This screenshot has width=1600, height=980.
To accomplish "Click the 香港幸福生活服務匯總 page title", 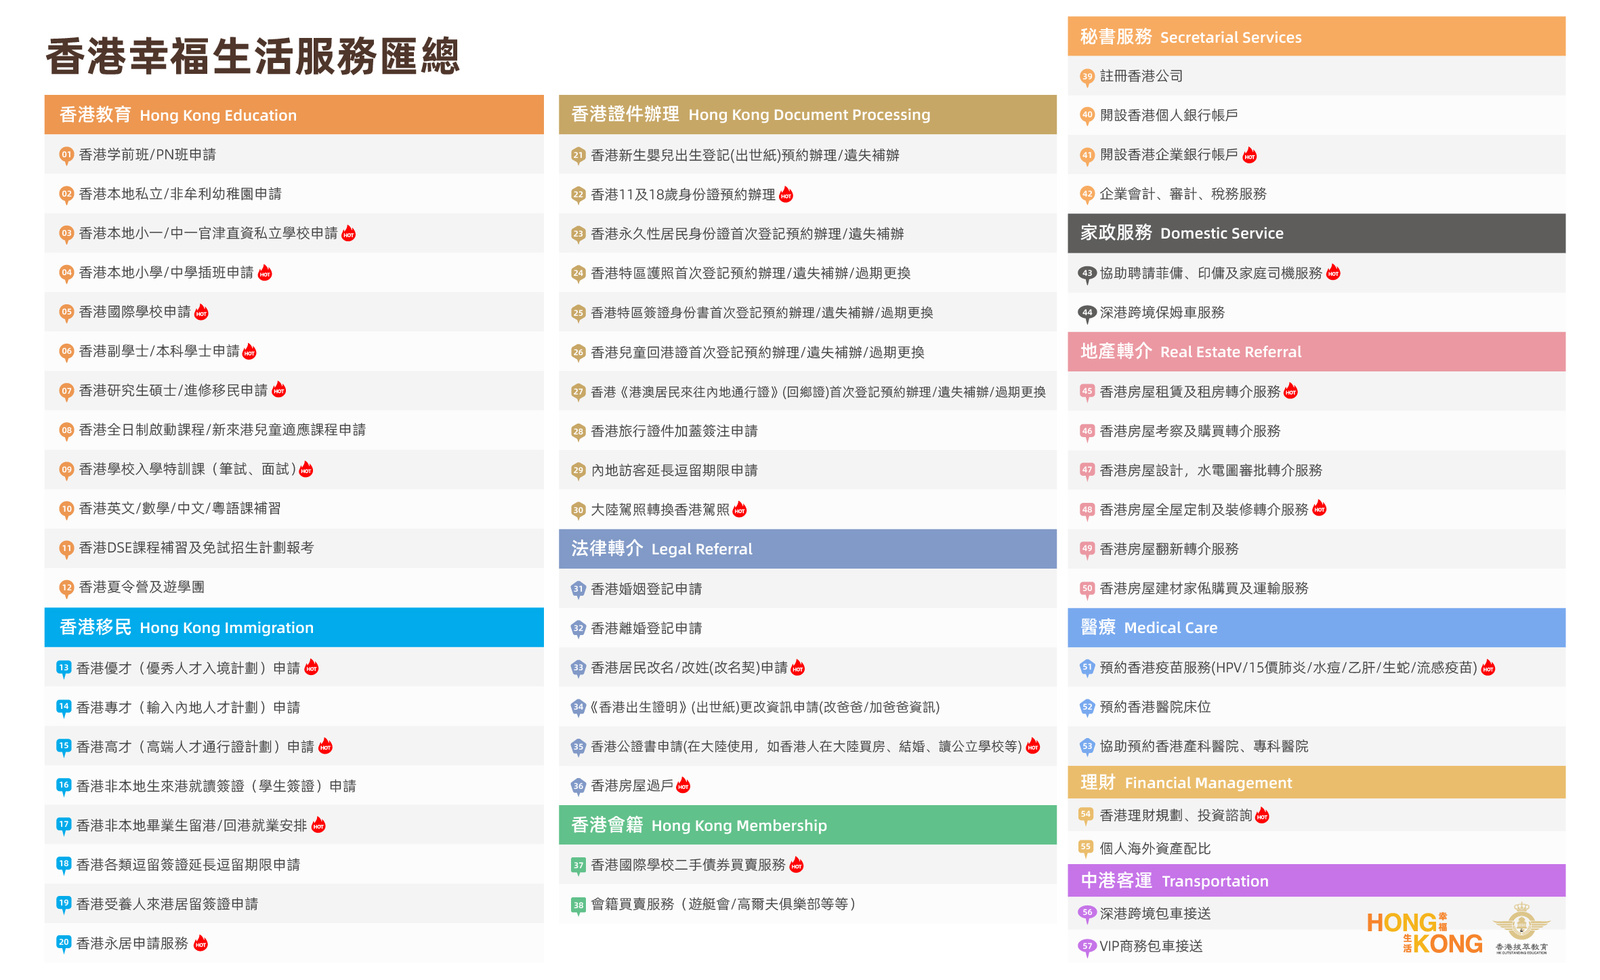I will pos(253,56).
